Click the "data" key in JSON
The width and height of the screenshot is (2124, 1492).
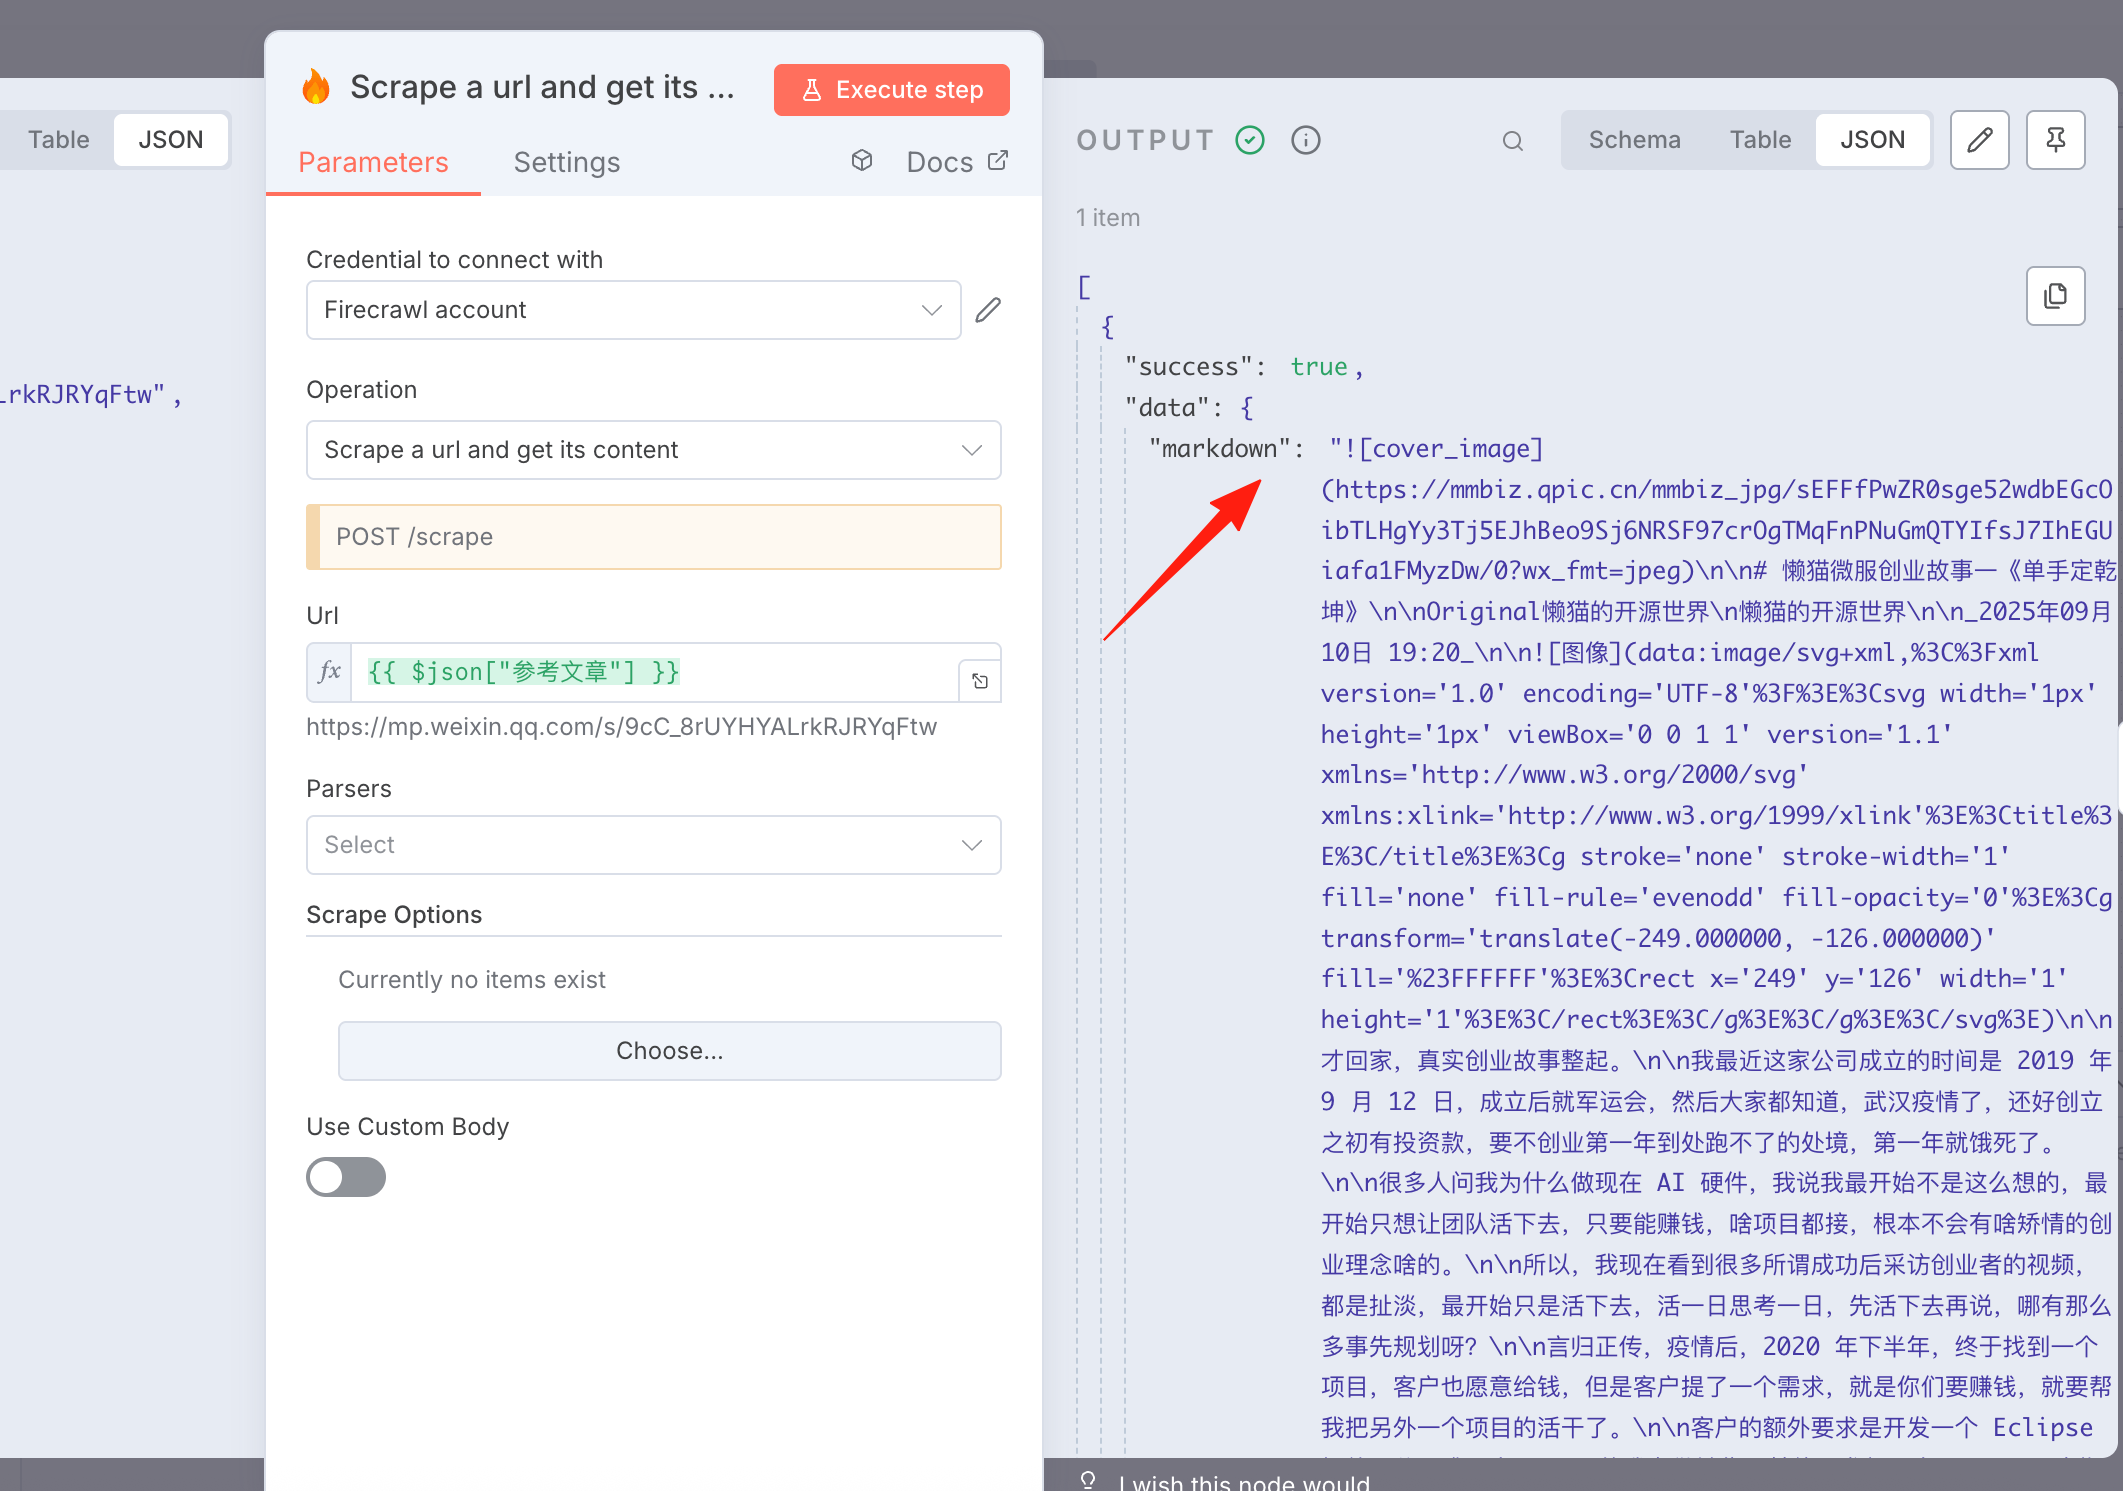pyautogui.click(x=1167, y=408)
